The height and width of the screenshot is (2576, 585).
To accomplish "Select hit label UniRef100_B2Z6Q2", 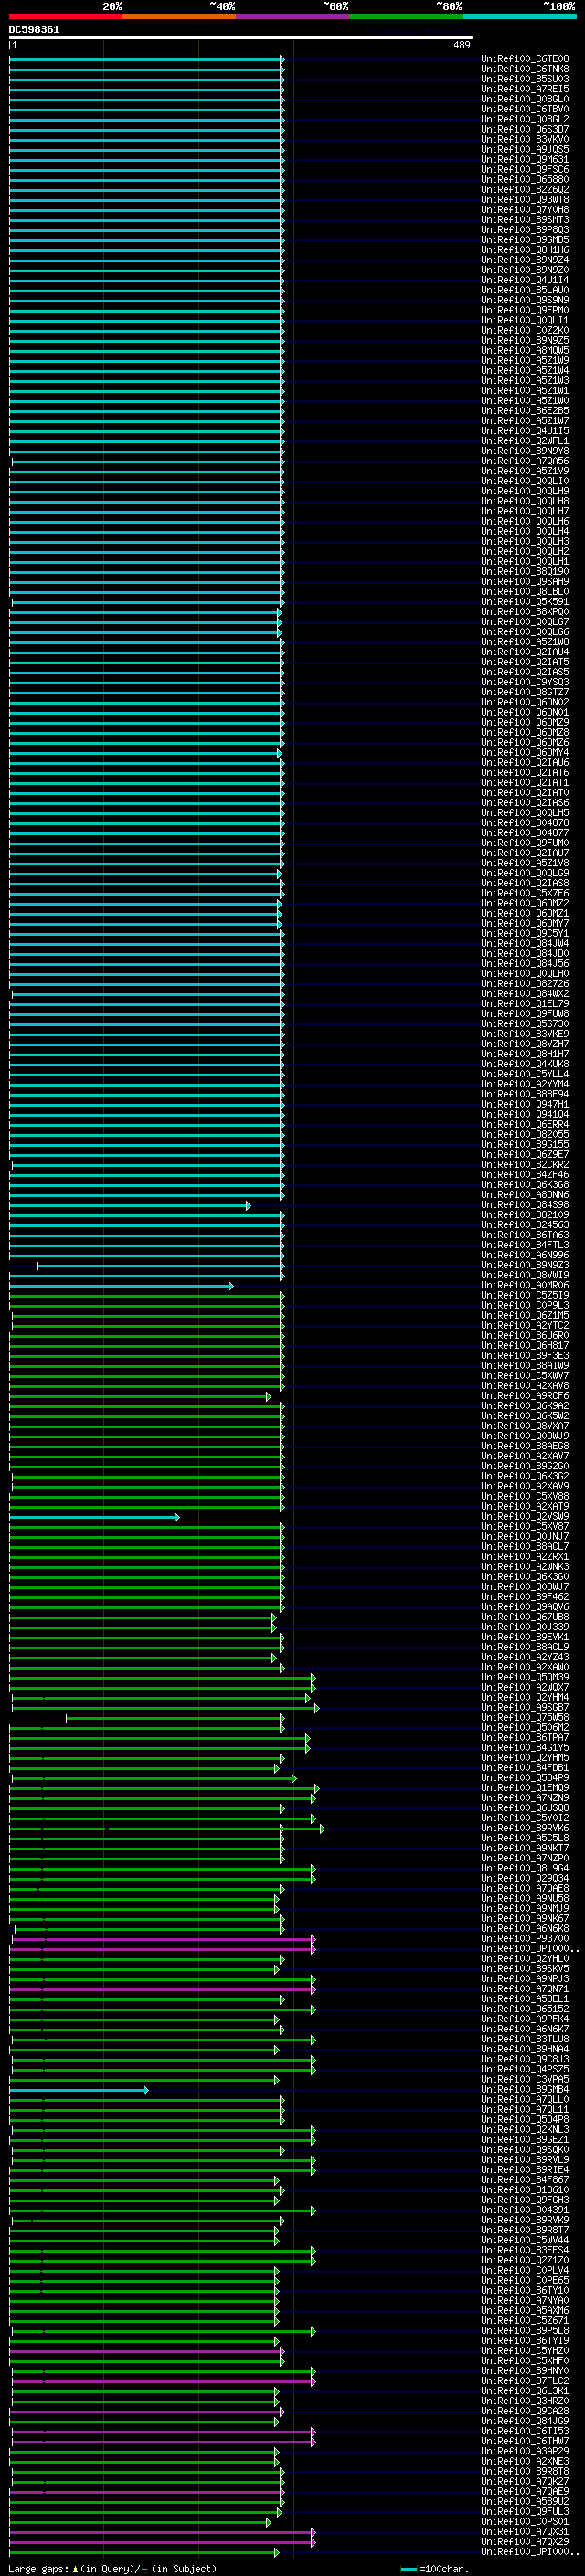I will click(x=525, y=190).
